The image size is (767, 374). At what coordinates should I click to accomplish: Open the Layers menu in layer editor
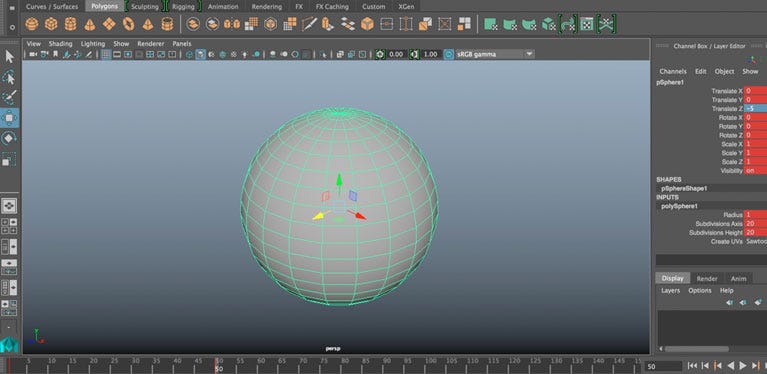tap(671, 290)
